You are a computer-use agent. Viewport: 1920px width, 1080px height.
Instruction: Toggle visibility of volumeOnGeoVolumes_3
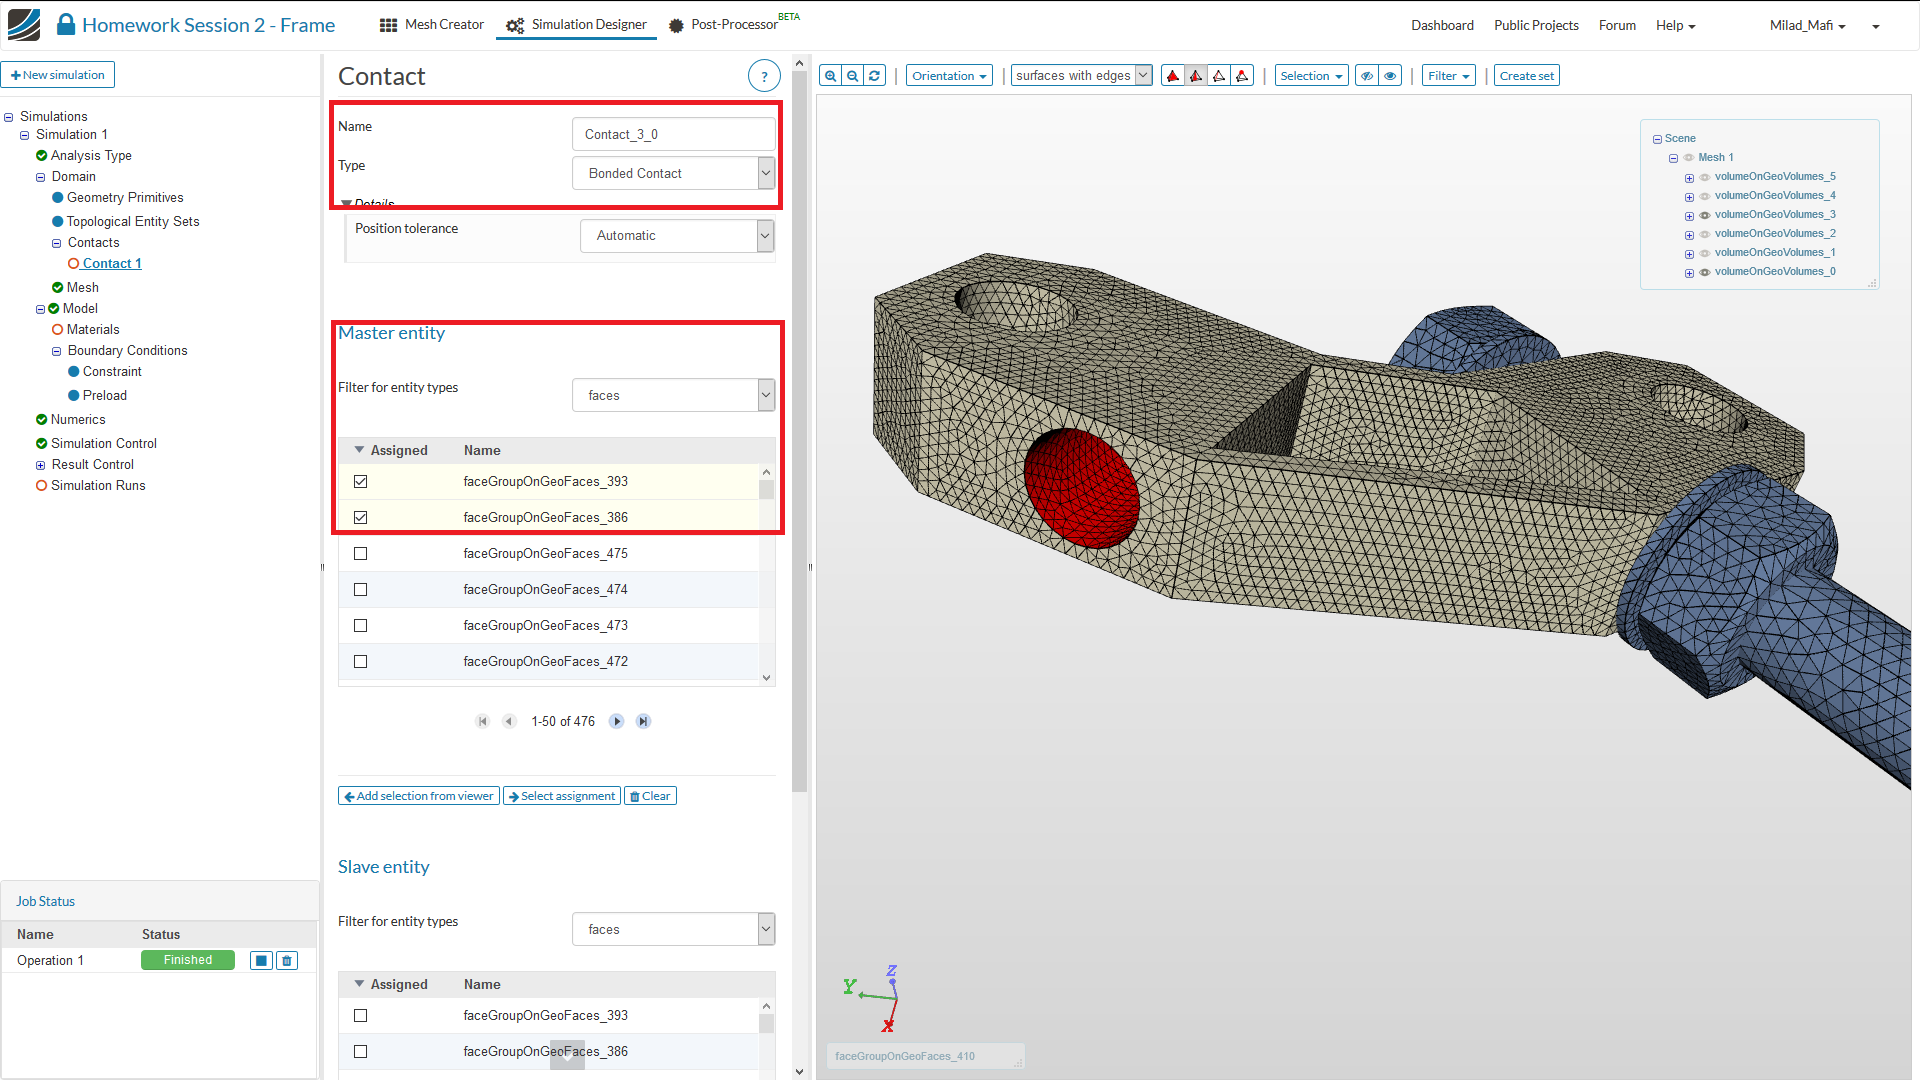[x=1705, y=215]
